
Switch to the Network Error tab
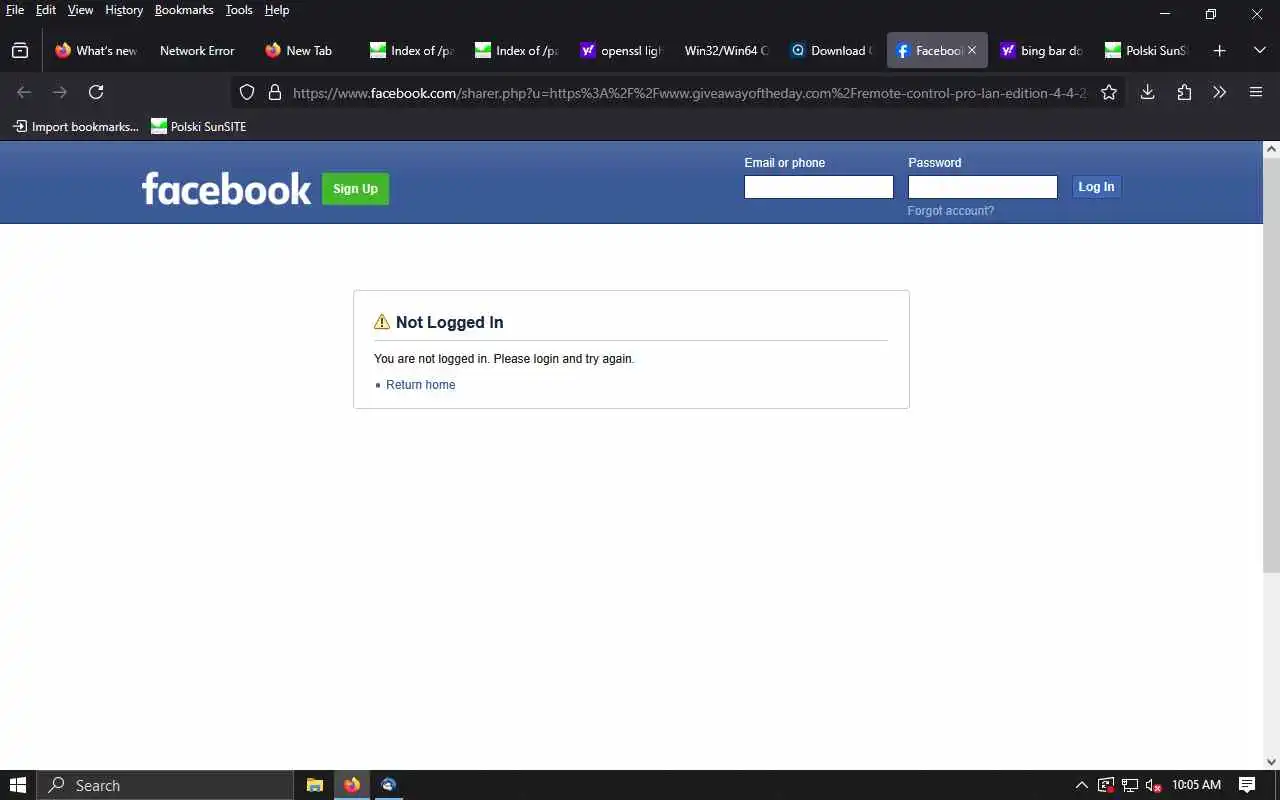click(197, 51)
